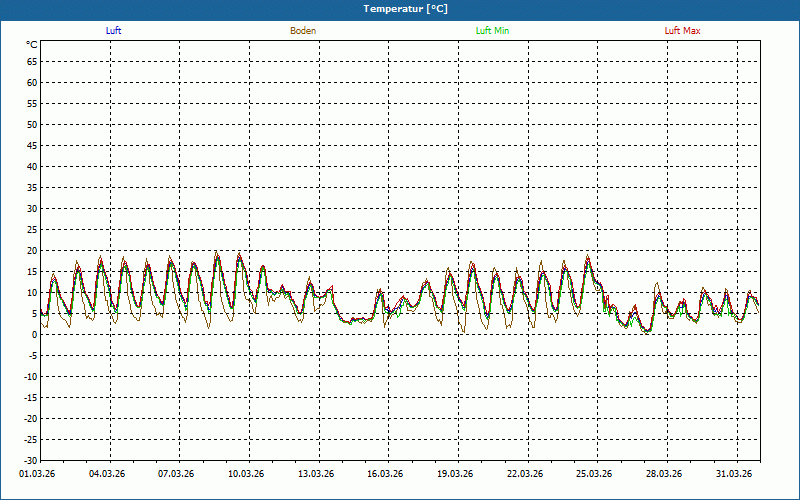Select the 01.03.26 date label

(x=37, y=475)
